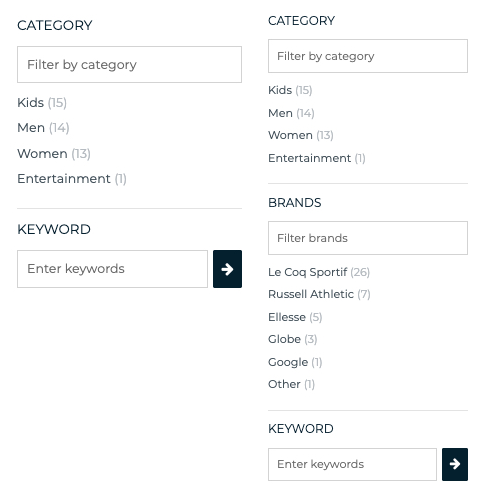This screenshot has width=491, height=502.
Task: Select the Ellesse brand filter
Action: (x=295, y=317)
